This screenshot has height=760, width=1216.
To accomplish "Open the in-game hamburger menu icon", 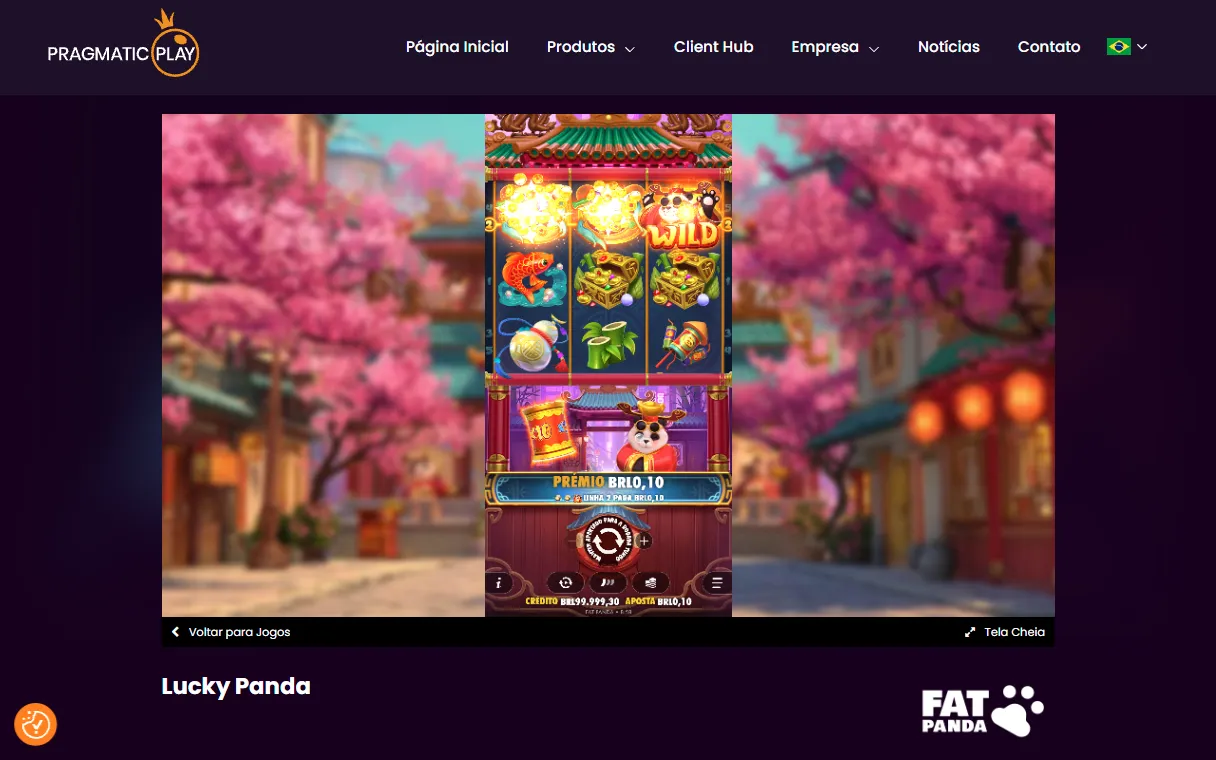I will pyautogui.click(x=717, y=582).
